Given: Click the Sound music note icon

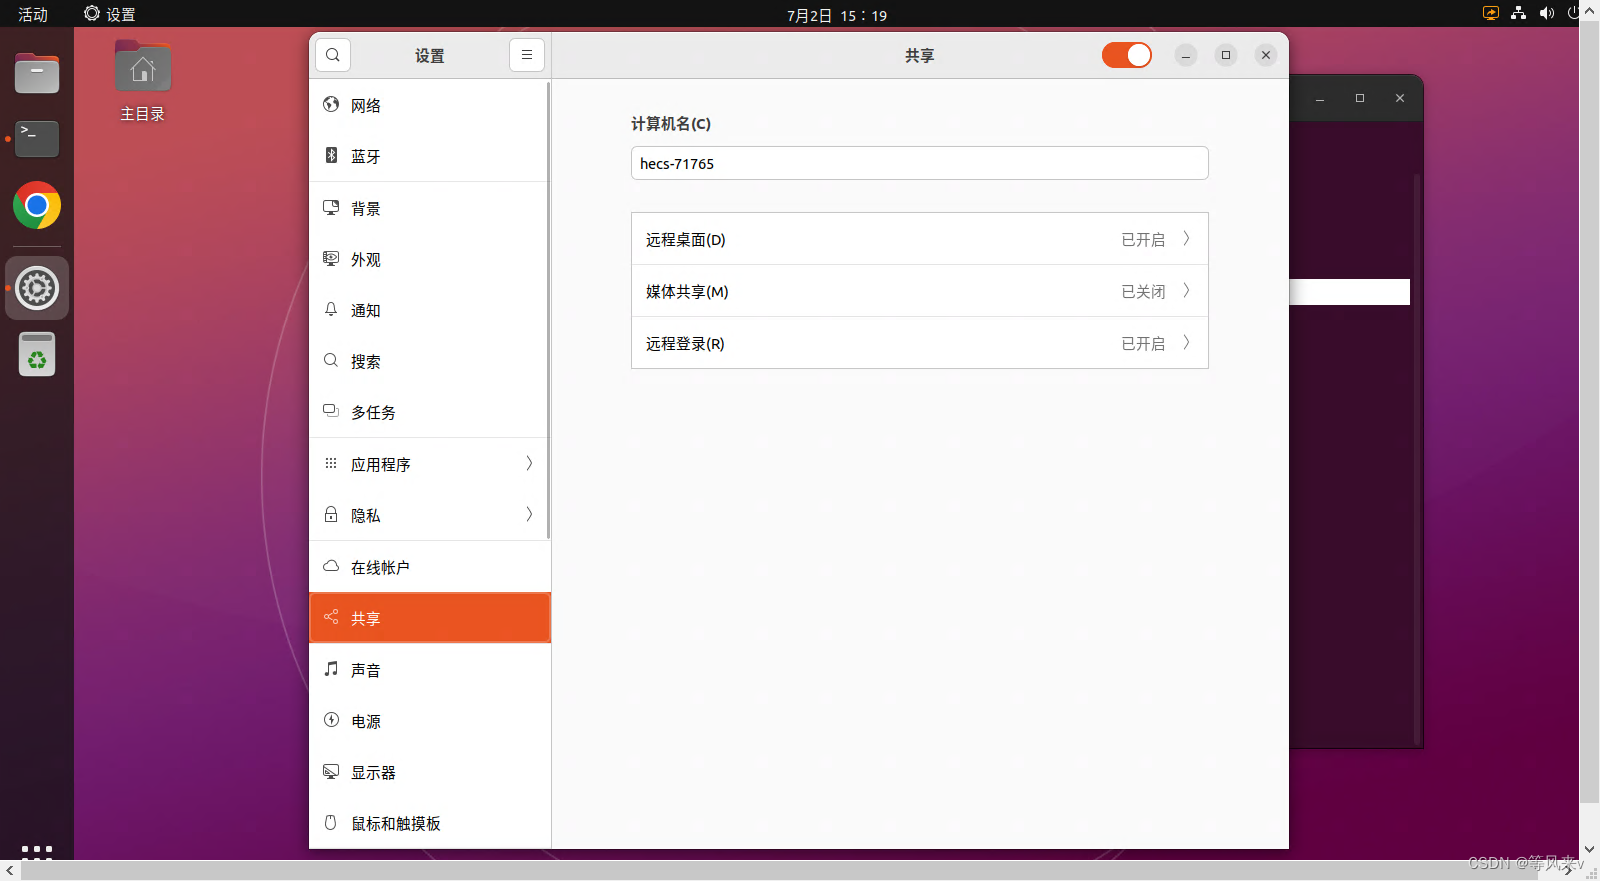Looking at the screenshot, I should point(331,669).
